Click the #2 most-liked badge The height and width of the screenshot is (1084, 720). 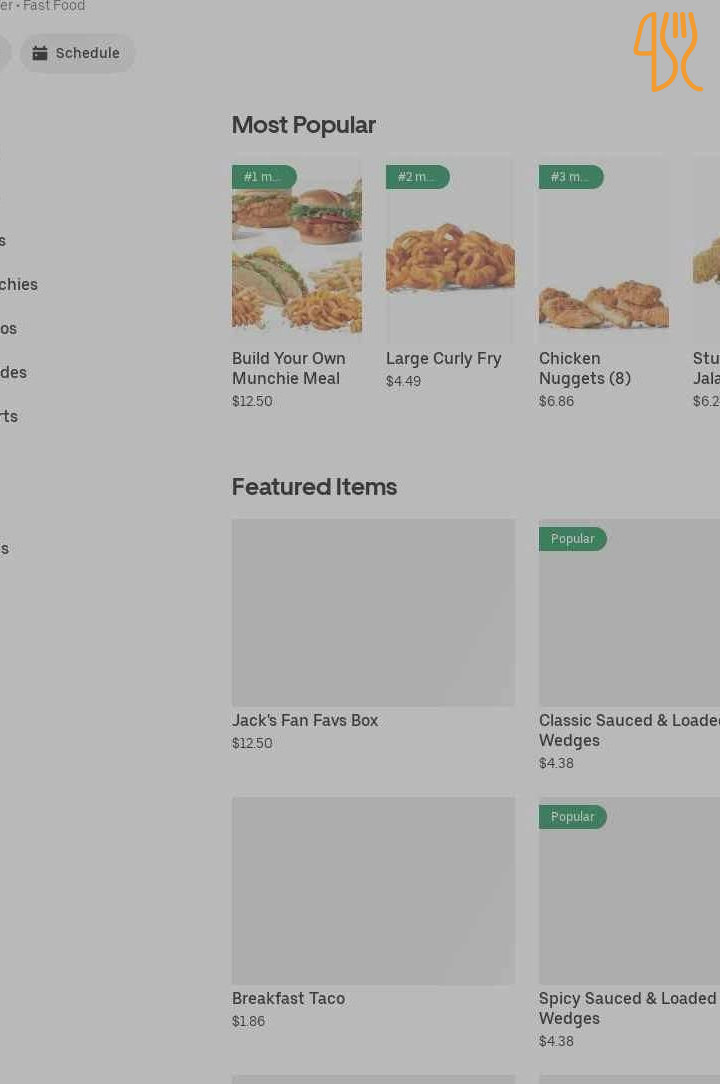coord(417,177)
